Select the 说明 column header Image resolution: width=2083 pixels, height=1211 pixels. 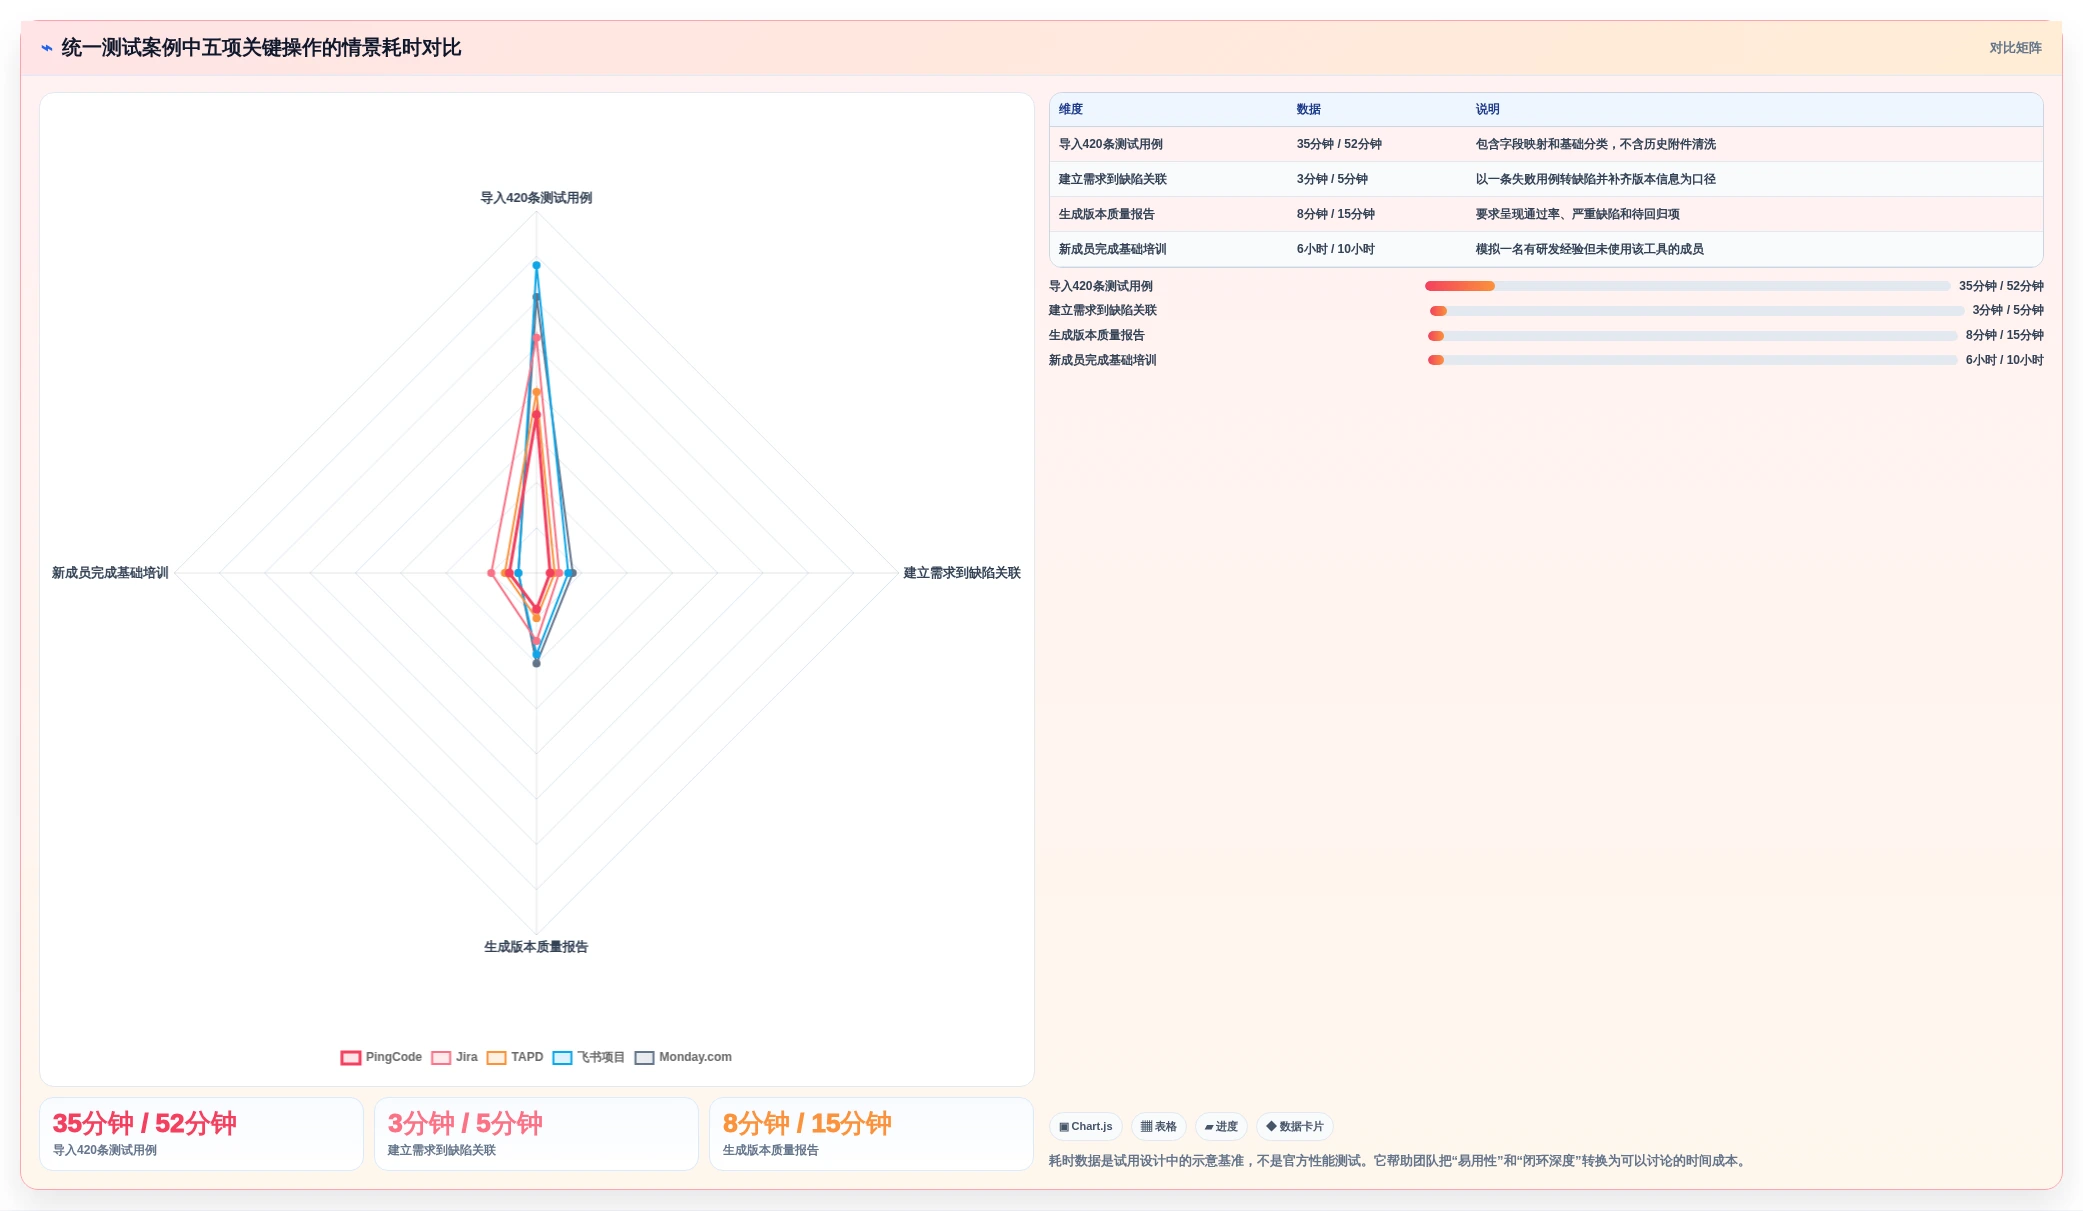1488,110
